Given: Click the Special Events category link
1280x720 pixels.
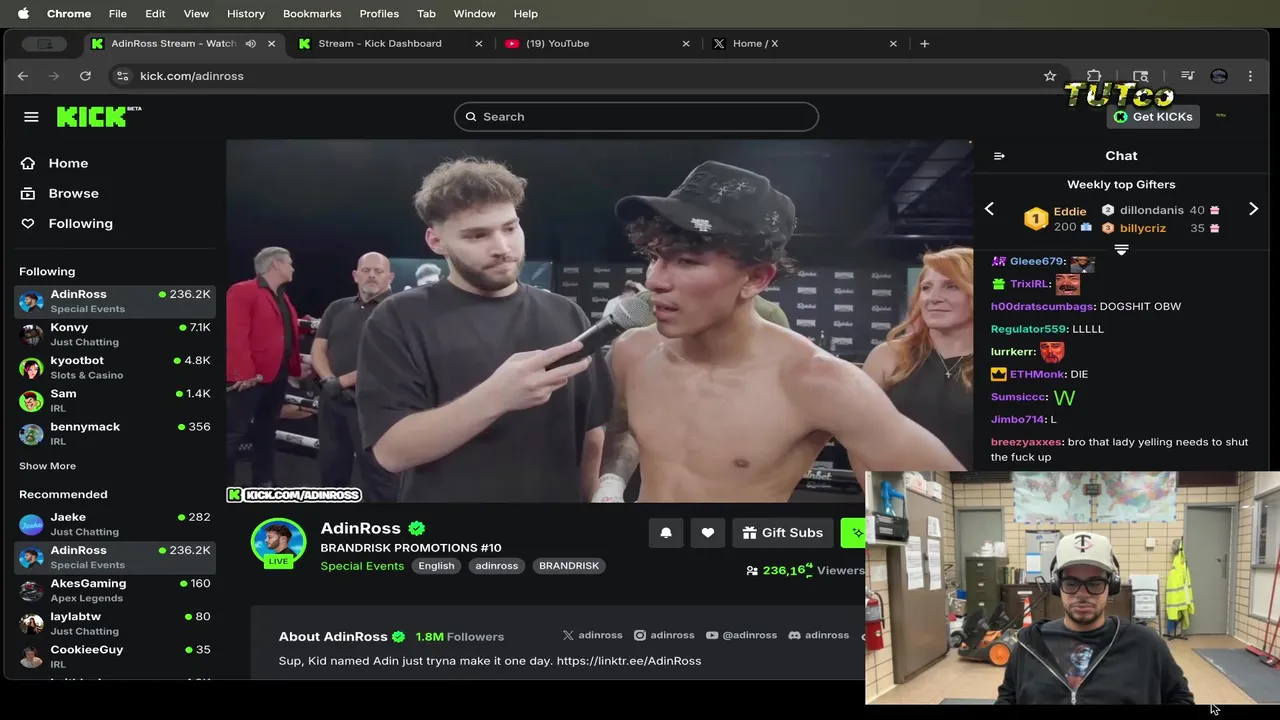Looking at the screenshot, I should (362, 566).
